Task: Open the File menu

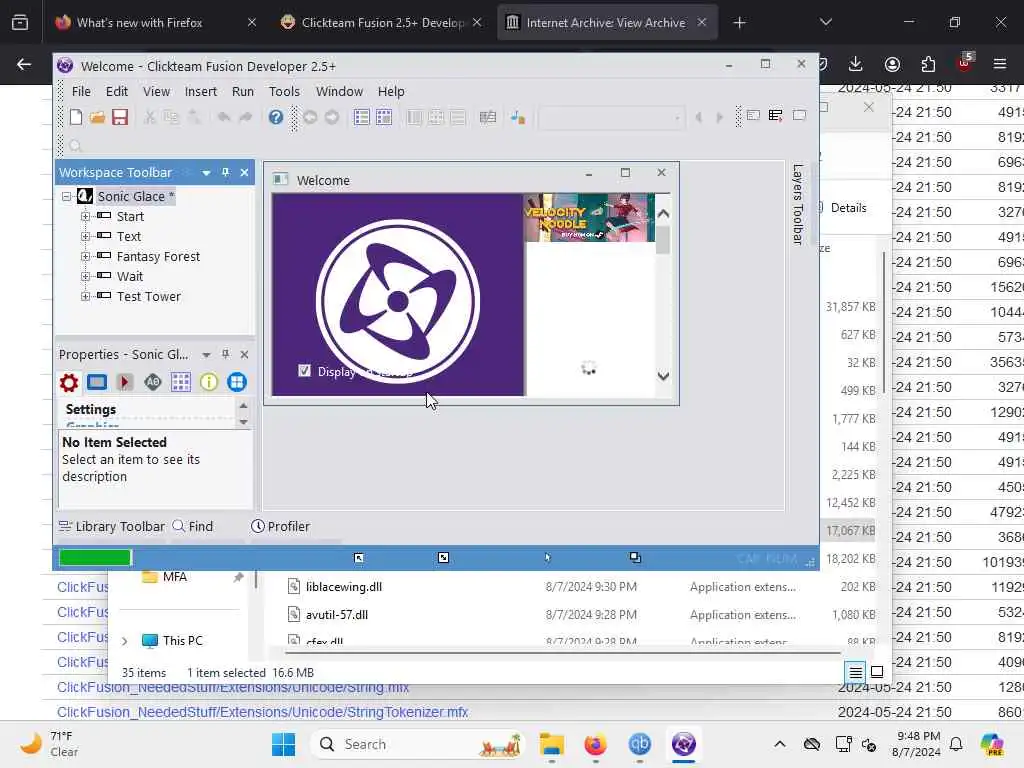Action: 81,91
